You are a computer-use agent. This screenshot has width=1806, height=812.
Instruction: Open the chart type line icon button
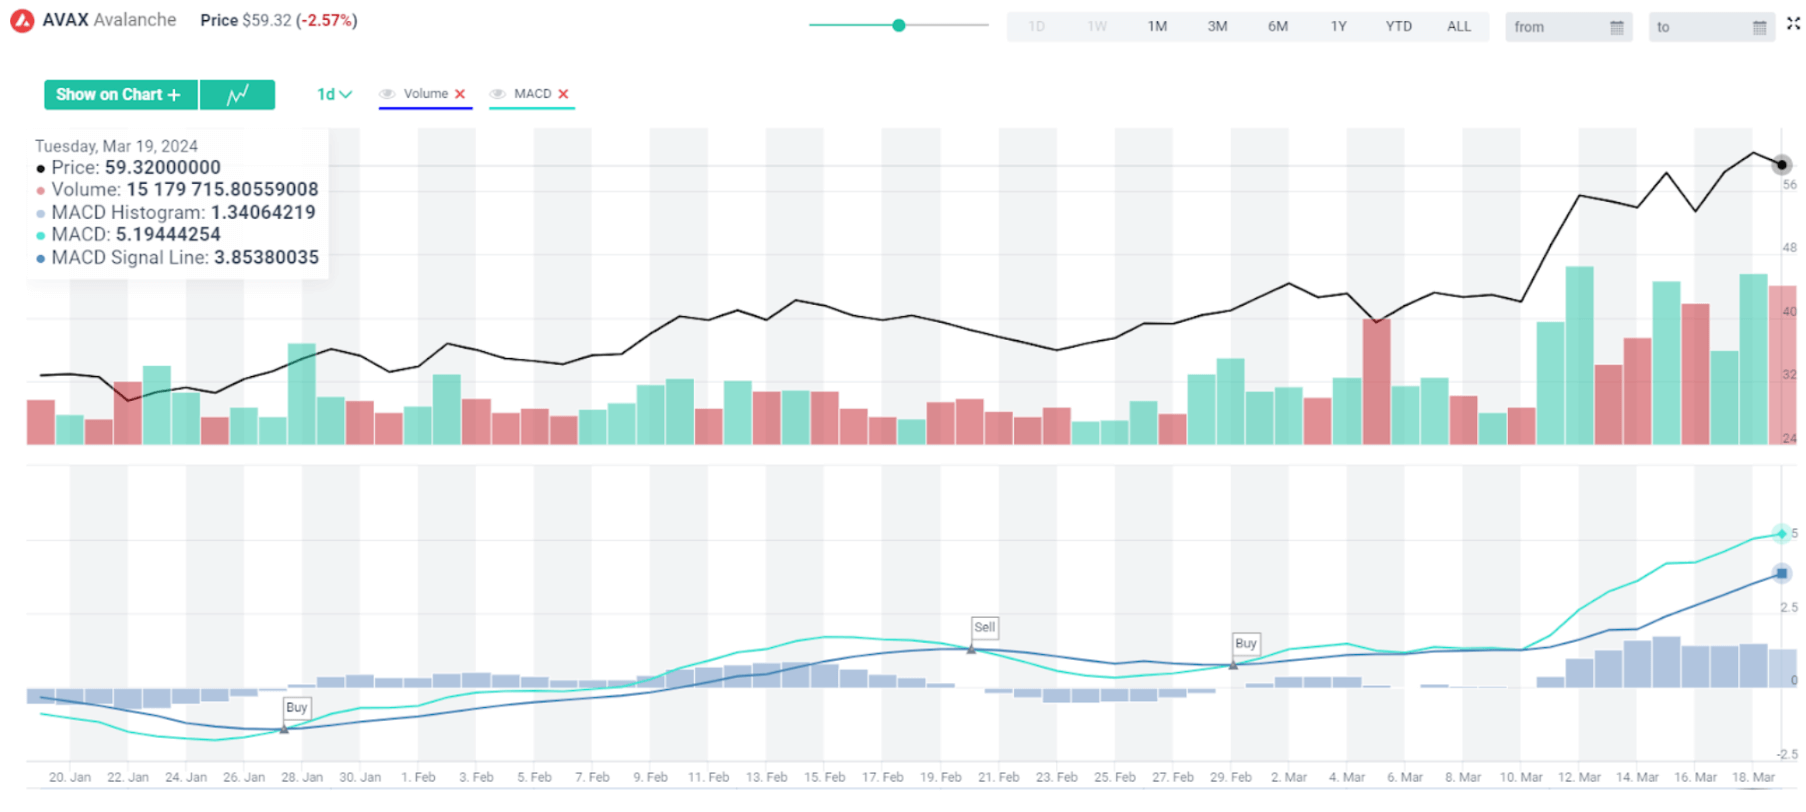[x=237, y=95]
